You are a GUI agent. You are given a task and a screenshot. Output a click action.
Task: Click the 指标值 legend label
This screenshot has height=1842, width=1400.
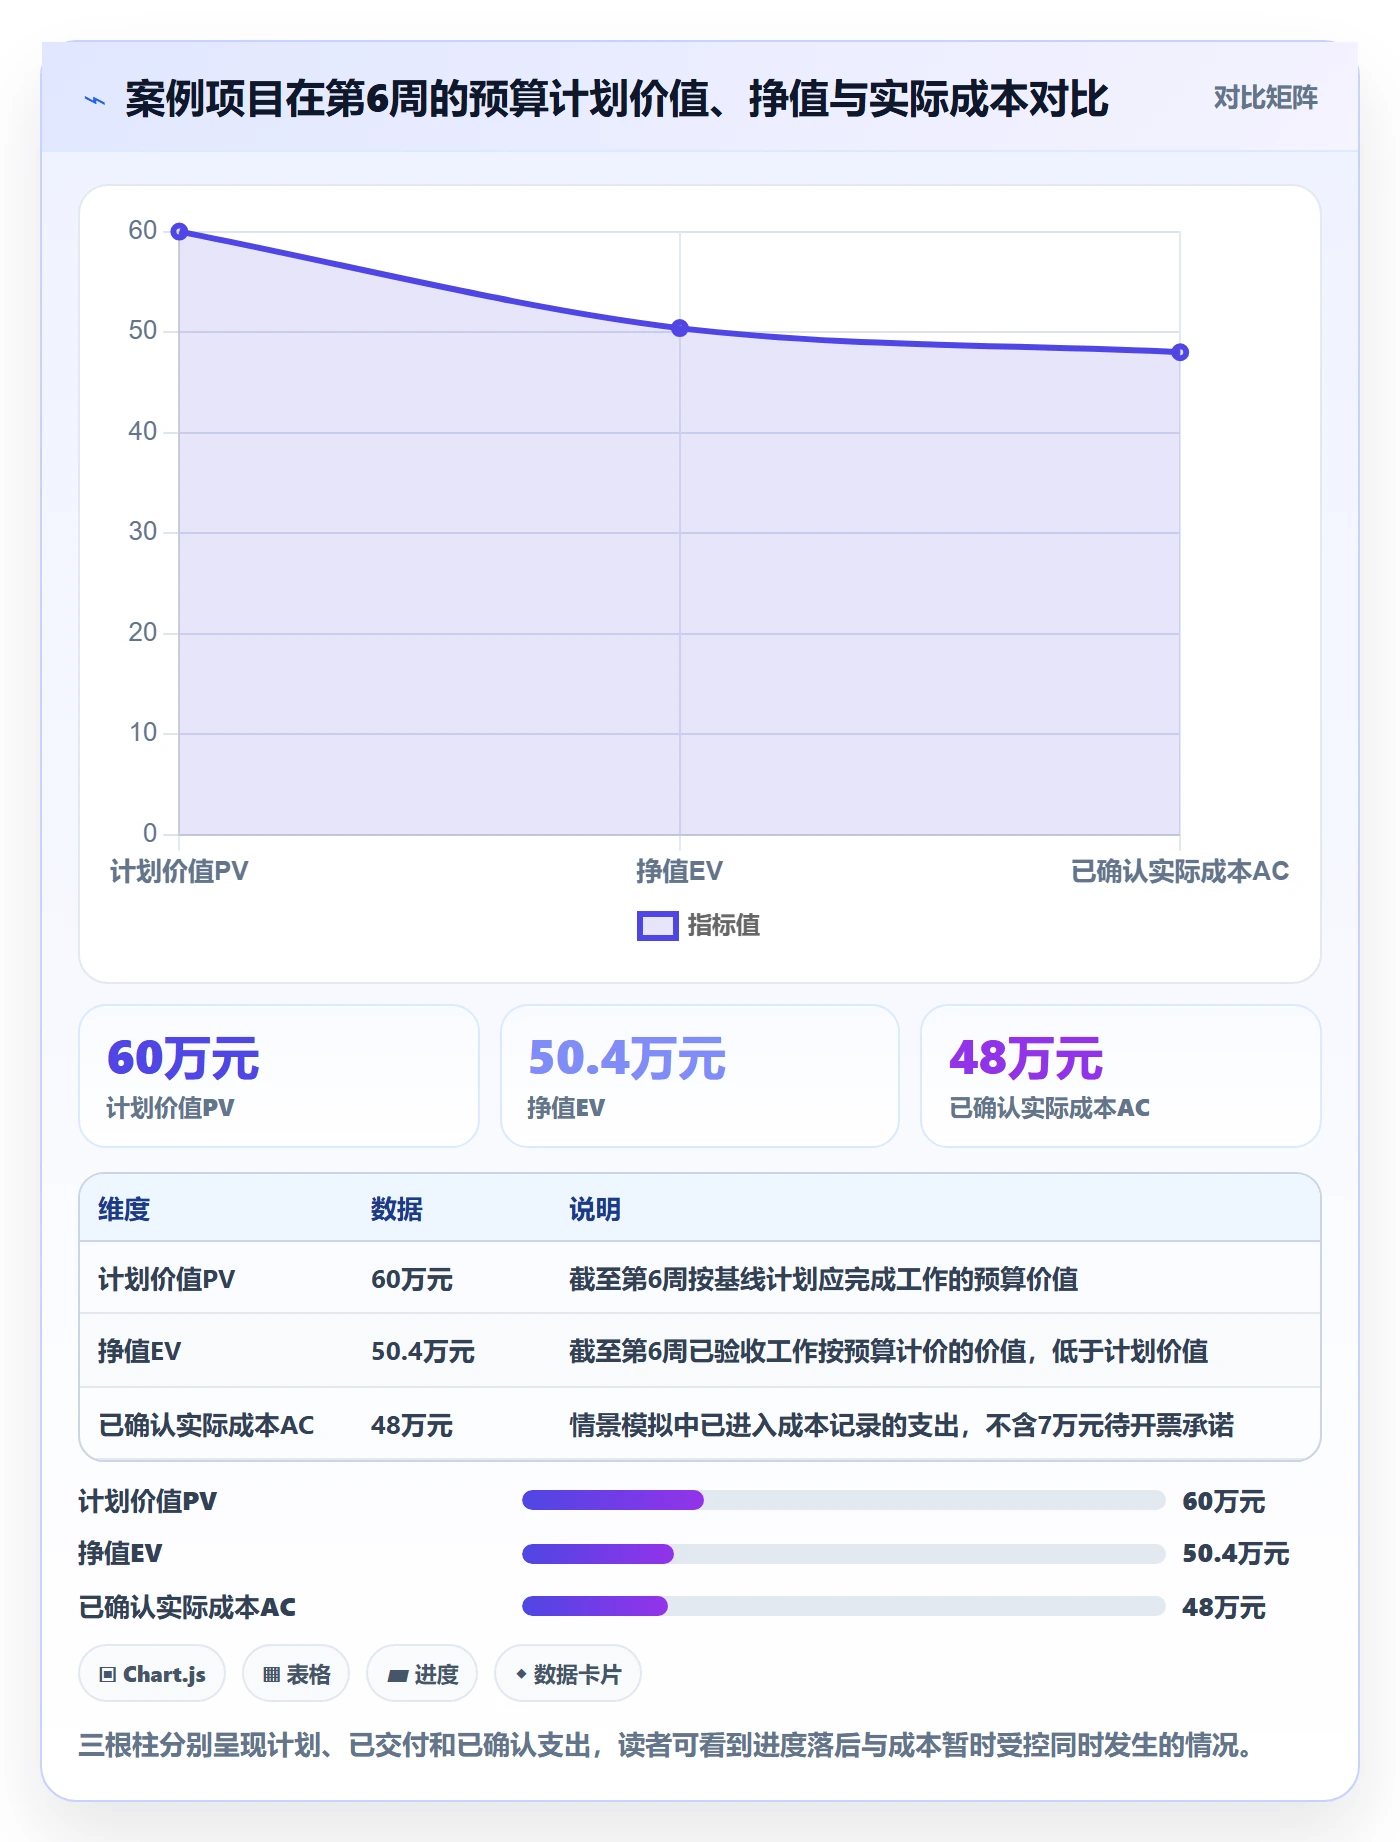tap(724, 926)
